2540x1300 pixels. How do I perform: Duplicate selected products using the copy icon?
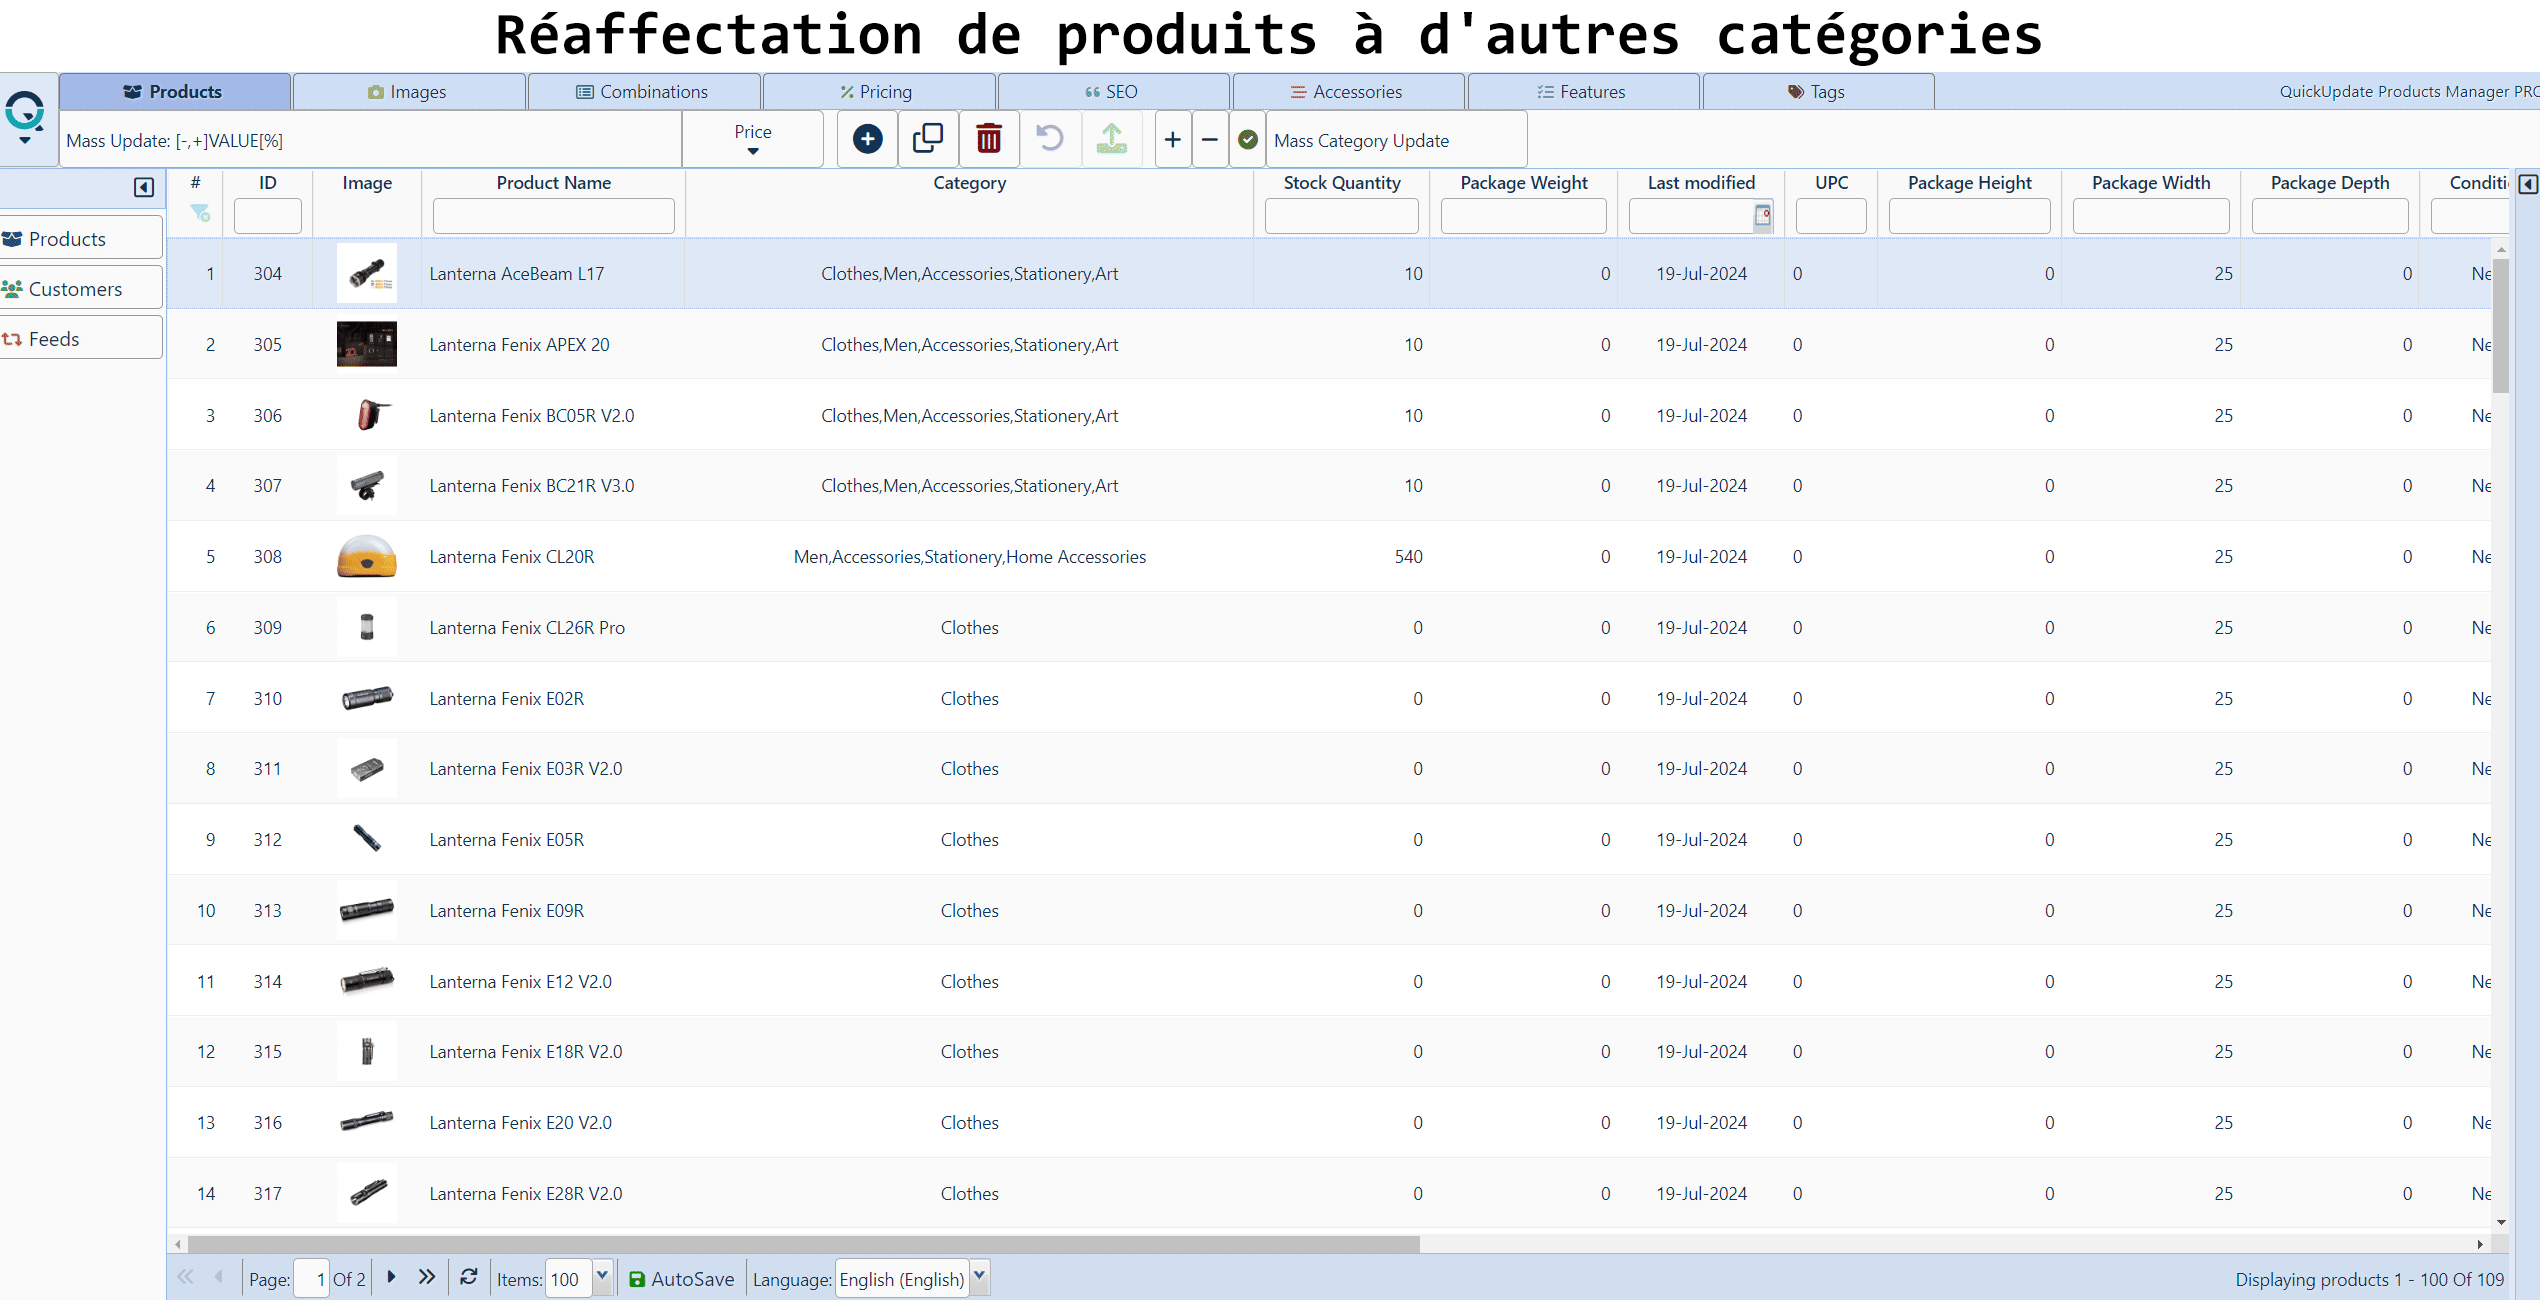(x=927, y=139)
